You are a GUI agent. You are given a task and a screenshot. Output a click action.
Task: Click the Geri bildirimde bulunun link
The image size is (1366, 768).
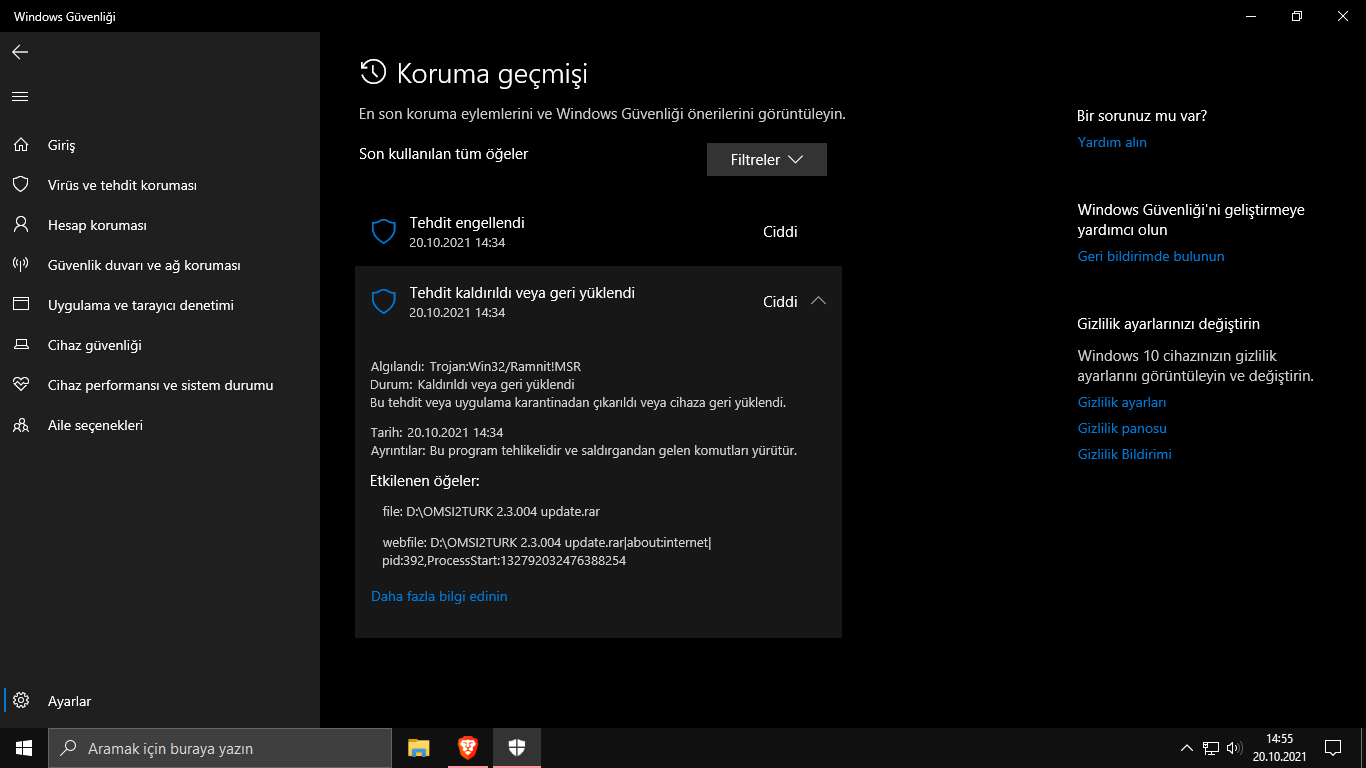pos(1151,256)
